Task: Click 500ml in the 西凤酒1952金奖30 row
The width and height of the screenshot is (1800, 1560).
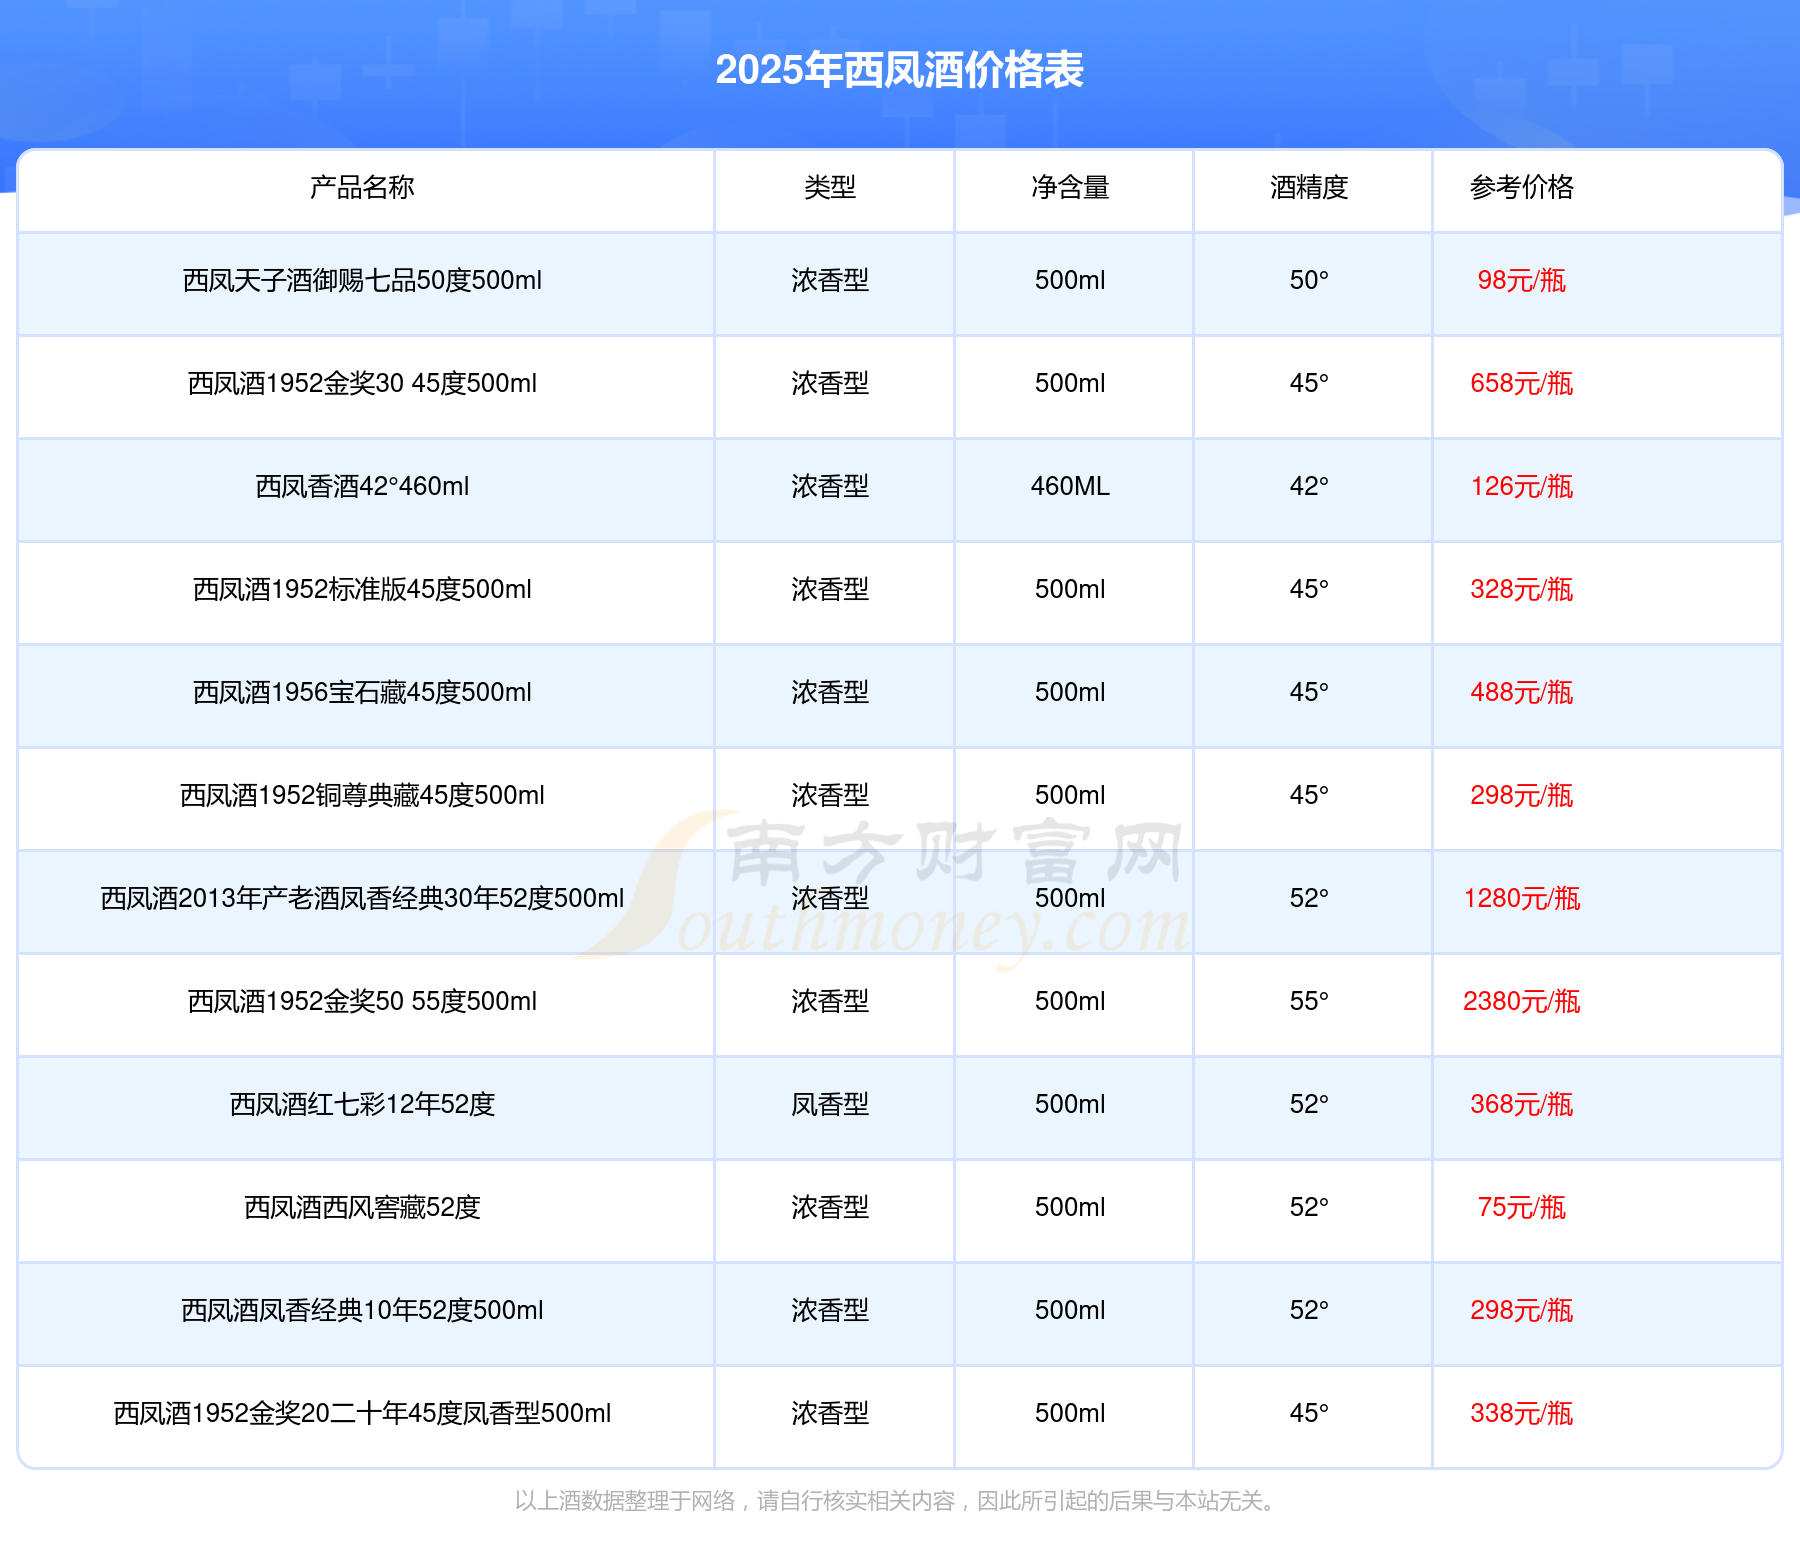Action: click(1070, 384)
